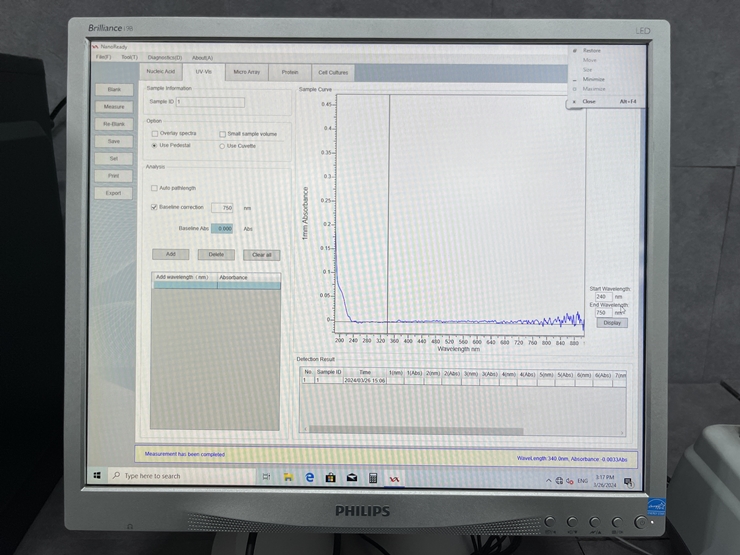Select the Use Cuvette radio button
The height and width of the screenshot is (555, 740).
[221, 146]
